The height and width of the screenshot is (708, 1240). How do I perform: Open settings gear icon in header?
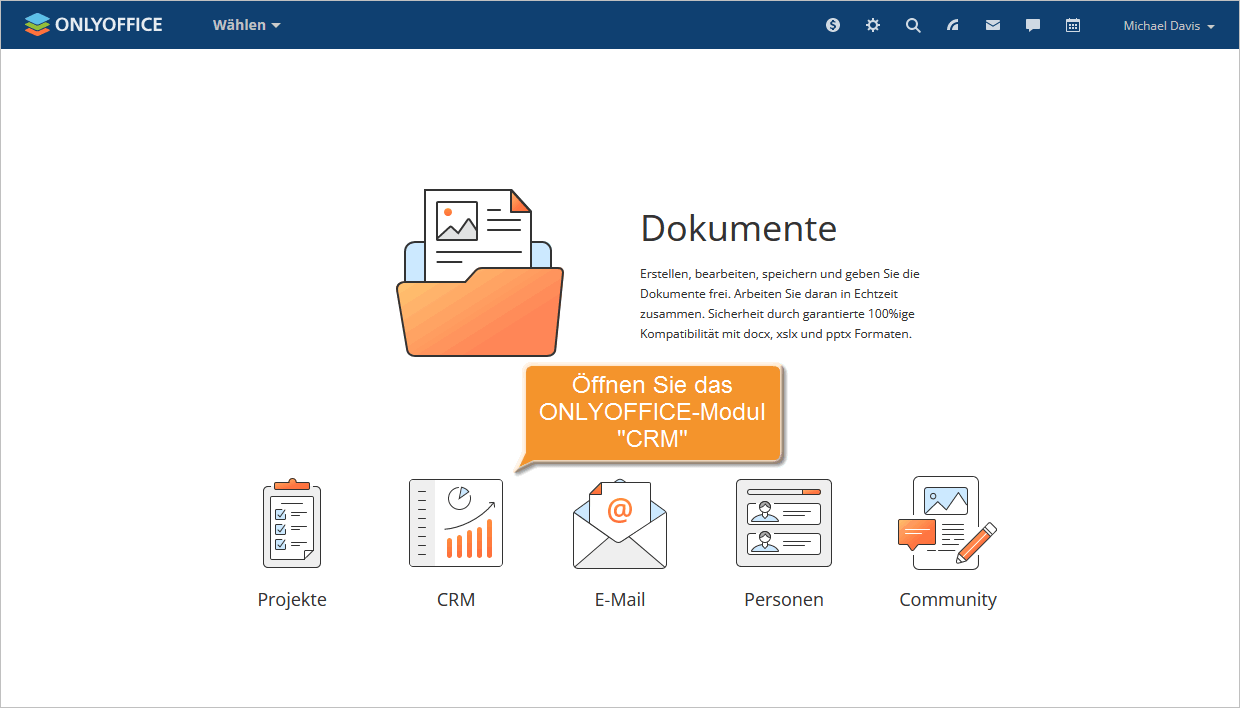click(873, 25)
